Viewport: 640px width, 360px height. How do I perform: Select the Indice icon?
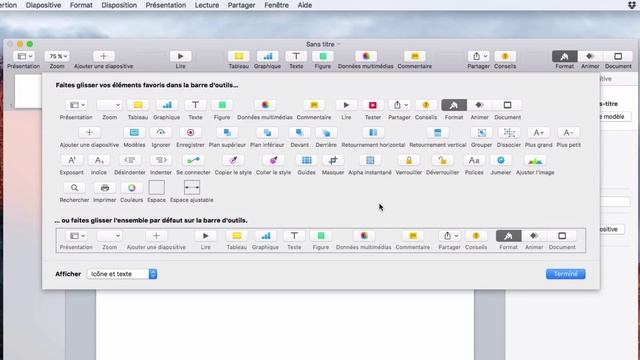tap(99, 160)
